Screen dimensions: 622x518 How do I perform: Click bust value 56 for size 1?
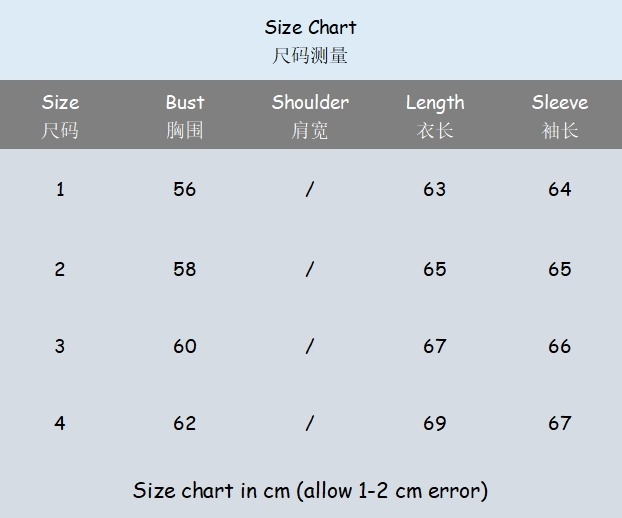(185, 189)
